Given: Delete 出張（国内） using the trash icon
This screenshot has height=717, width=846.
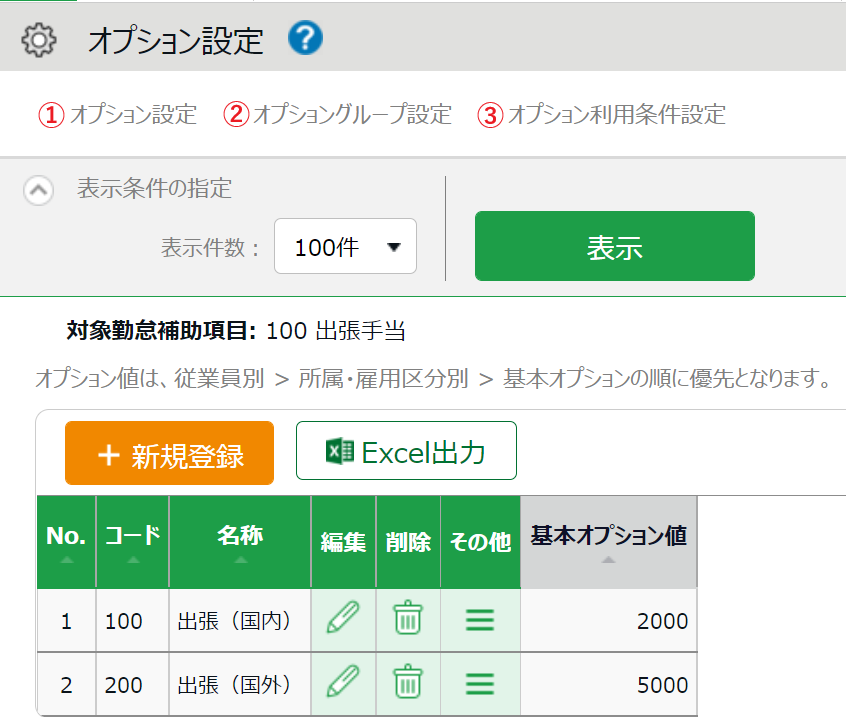Looking at the screenshot, I should [408, 617].
